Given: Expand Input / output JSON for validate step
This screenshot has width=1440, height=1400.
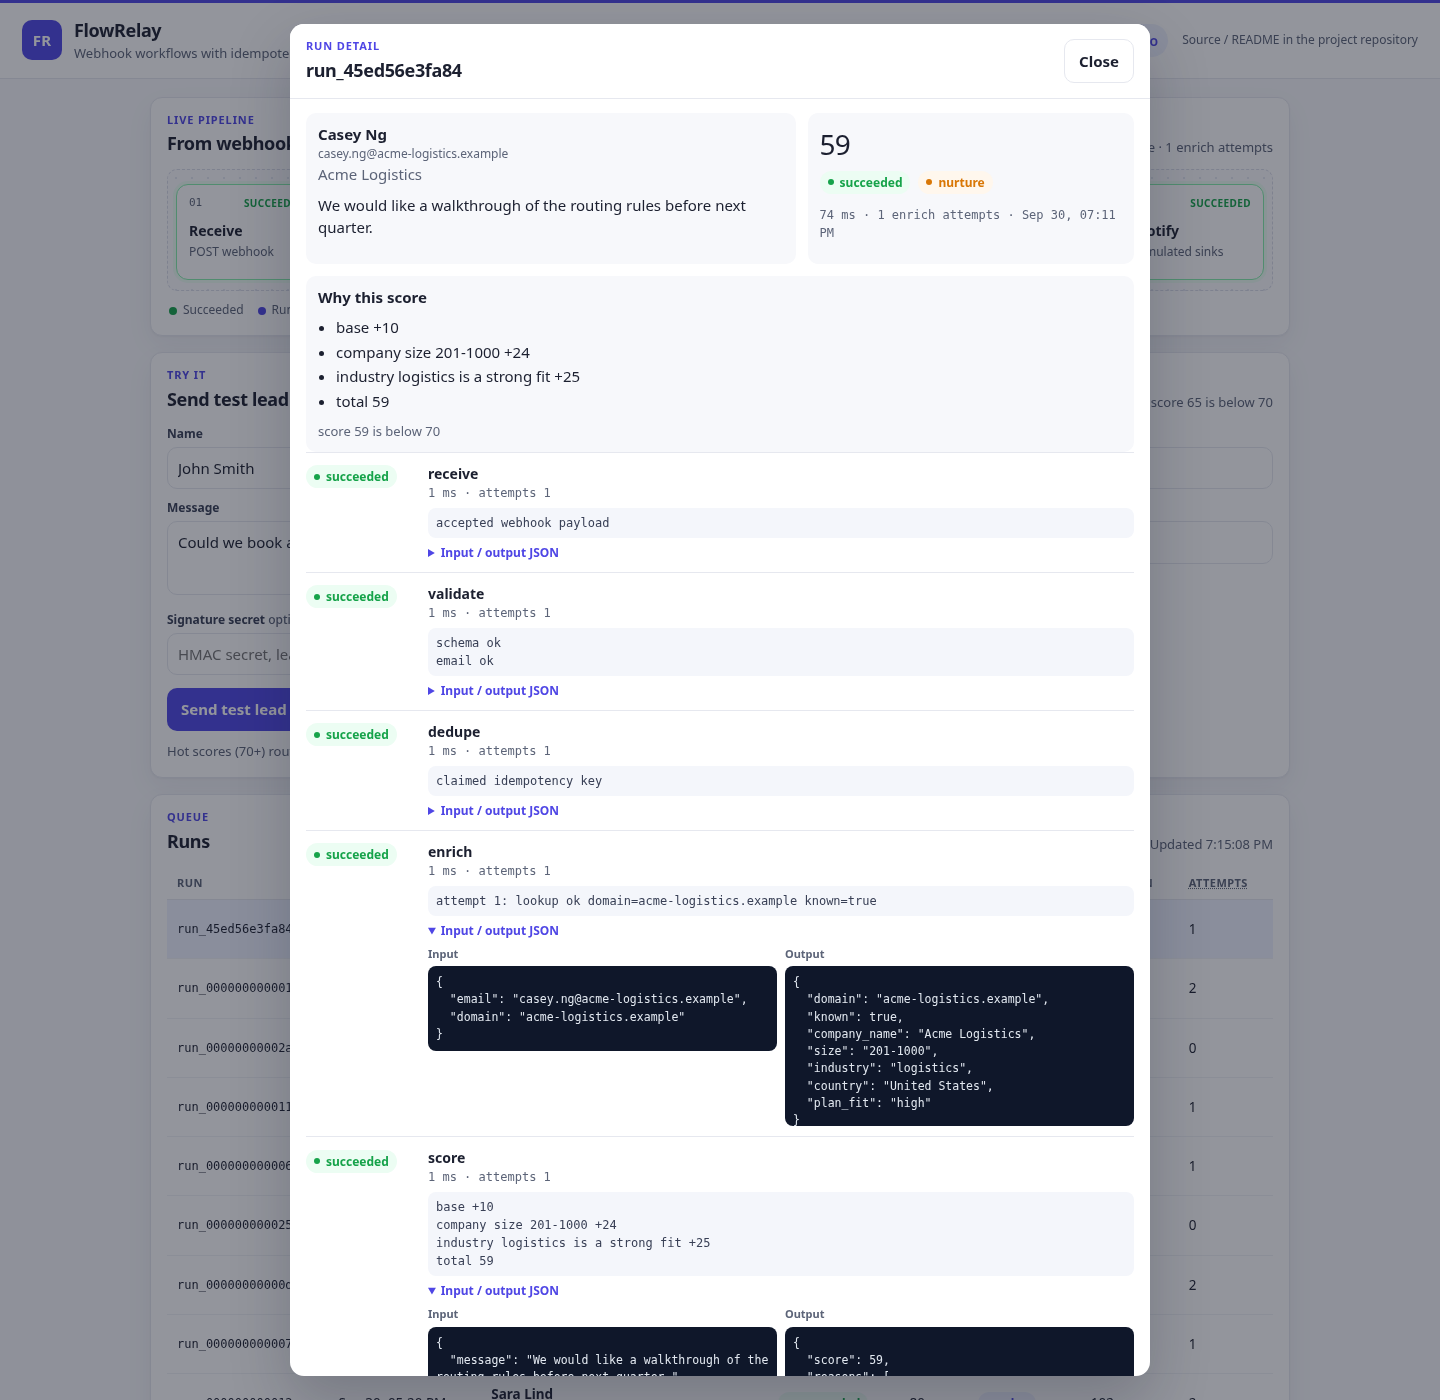Looking at the screenshot, I should coord(493,691).
